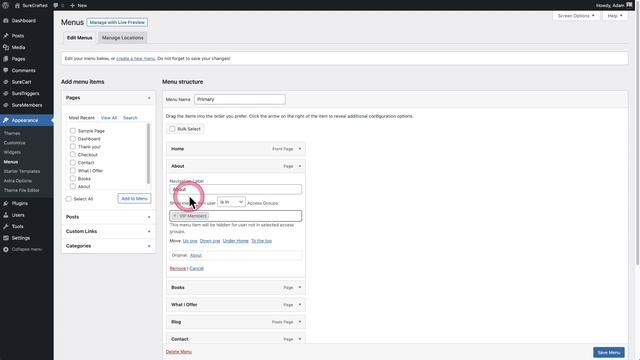Screen dimensions: 640x360
Task: Click the Delete Menu link
Action: click(x=179, y=351)
